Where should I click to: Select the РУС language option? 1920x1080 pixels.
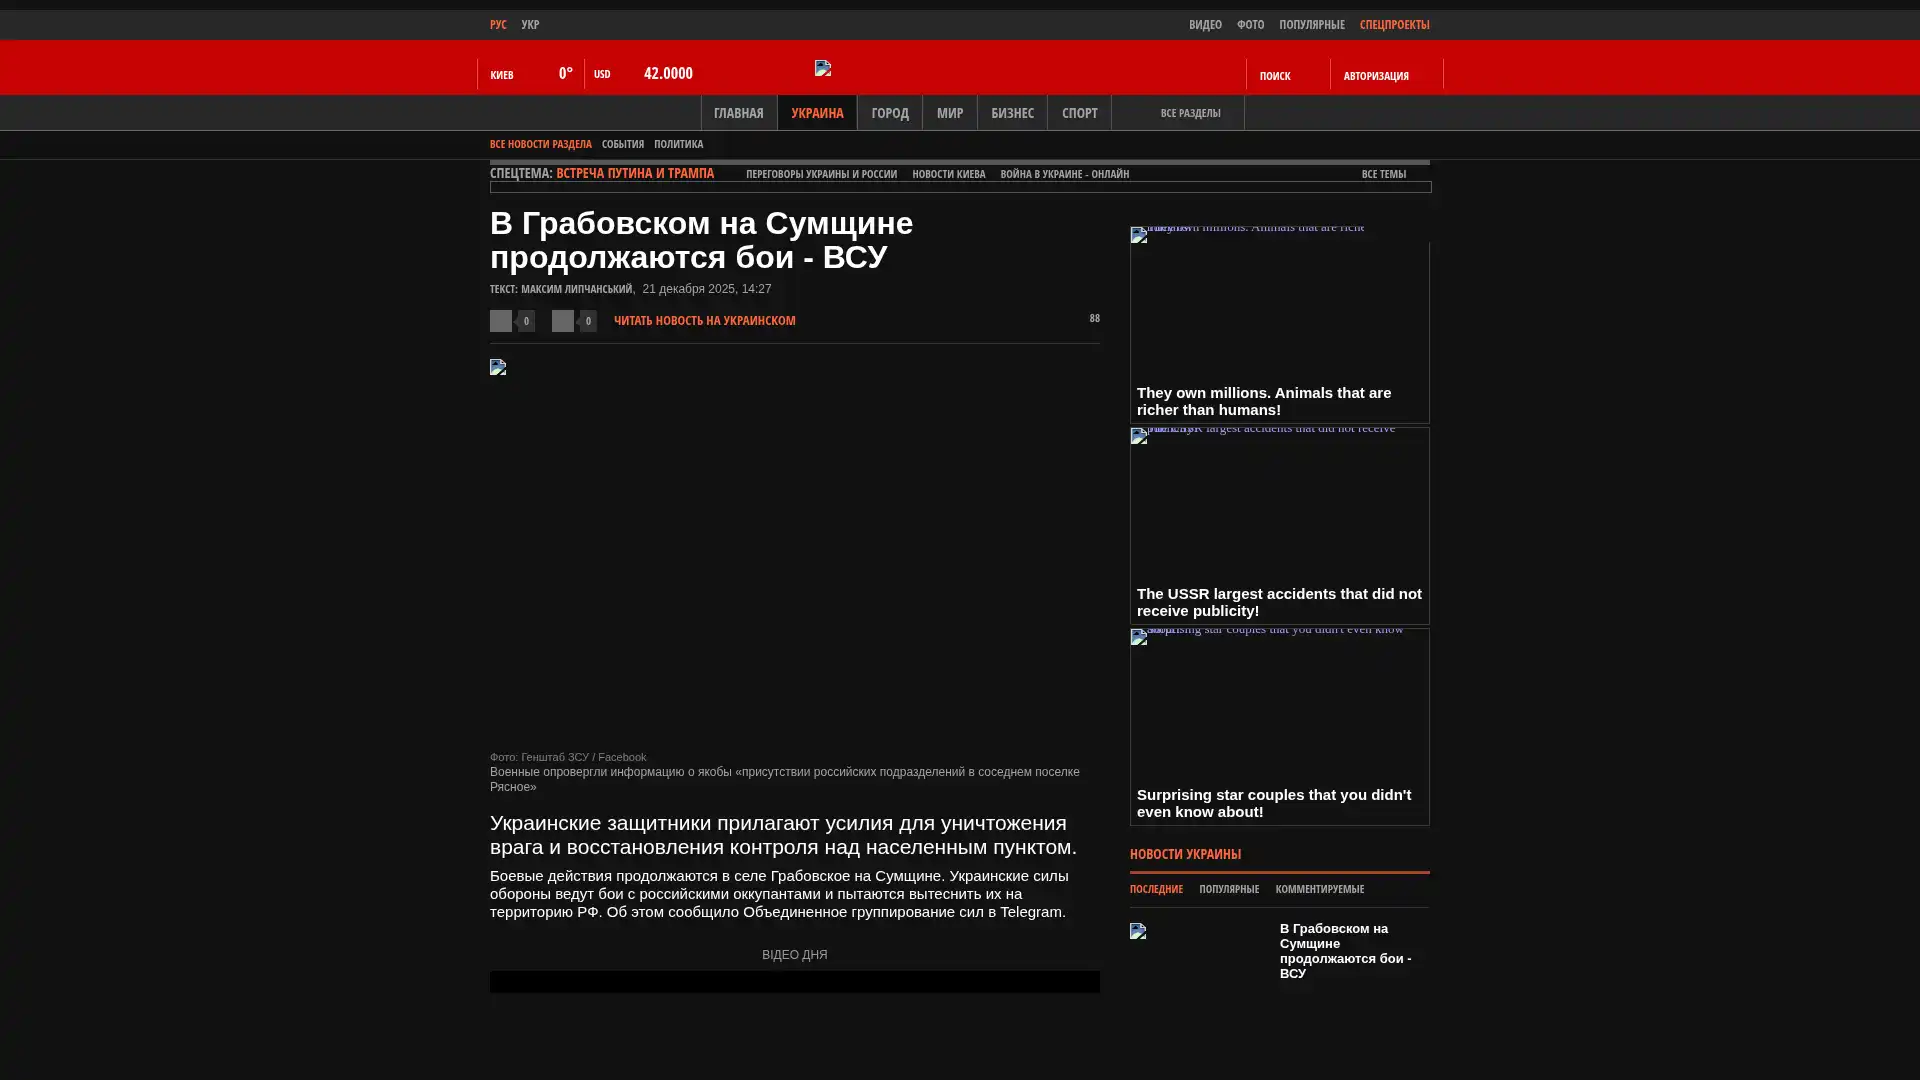tap(498, 24)
